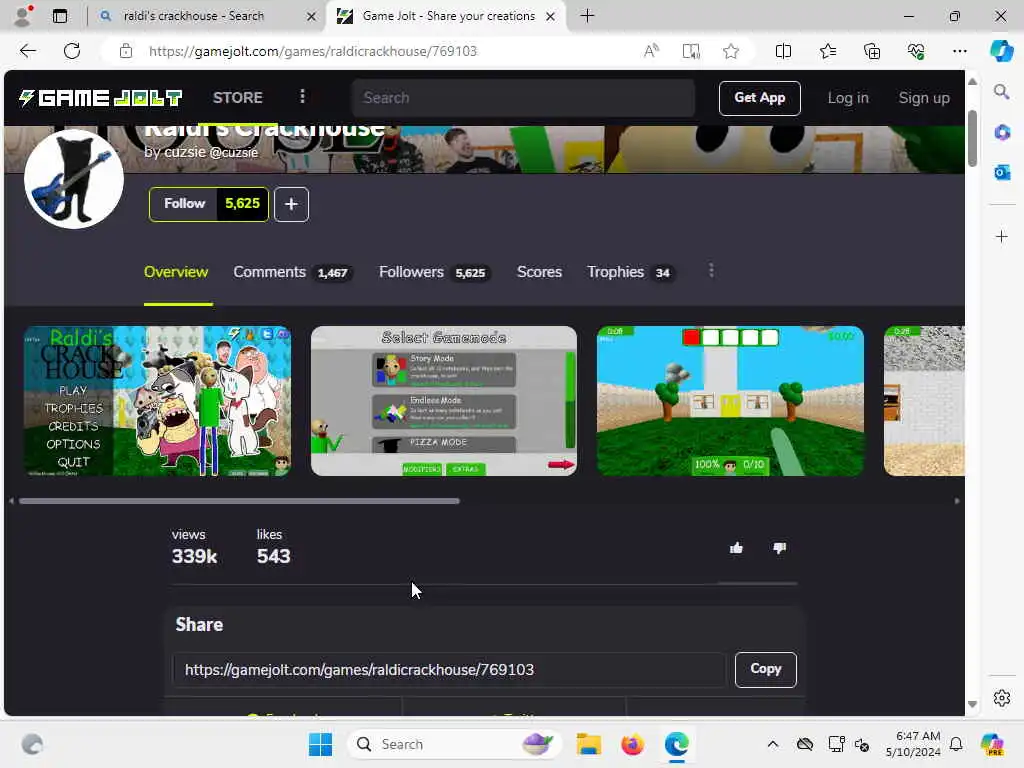
Task: Open the Windows Start menu
Action: [x=320, y=744]
